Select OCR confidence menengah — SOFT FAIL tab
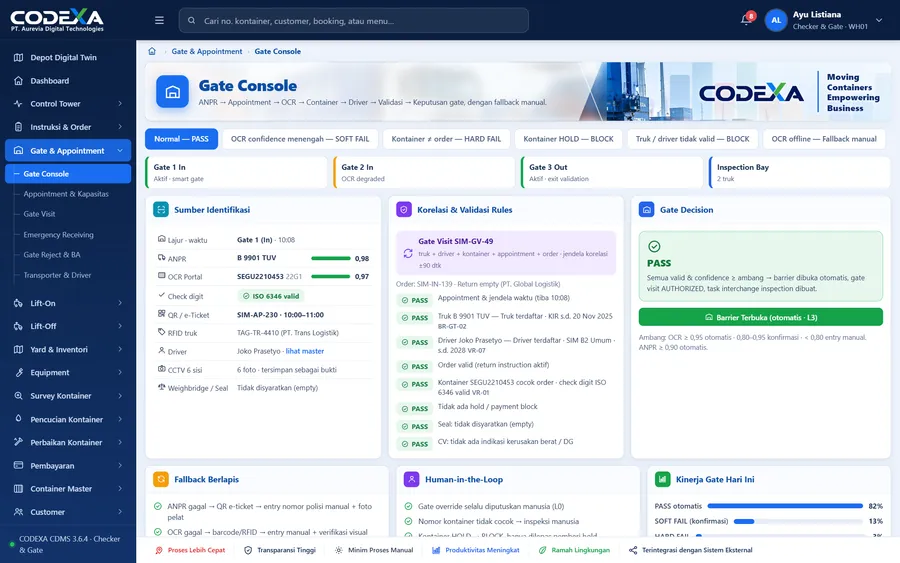 [300, 139]
